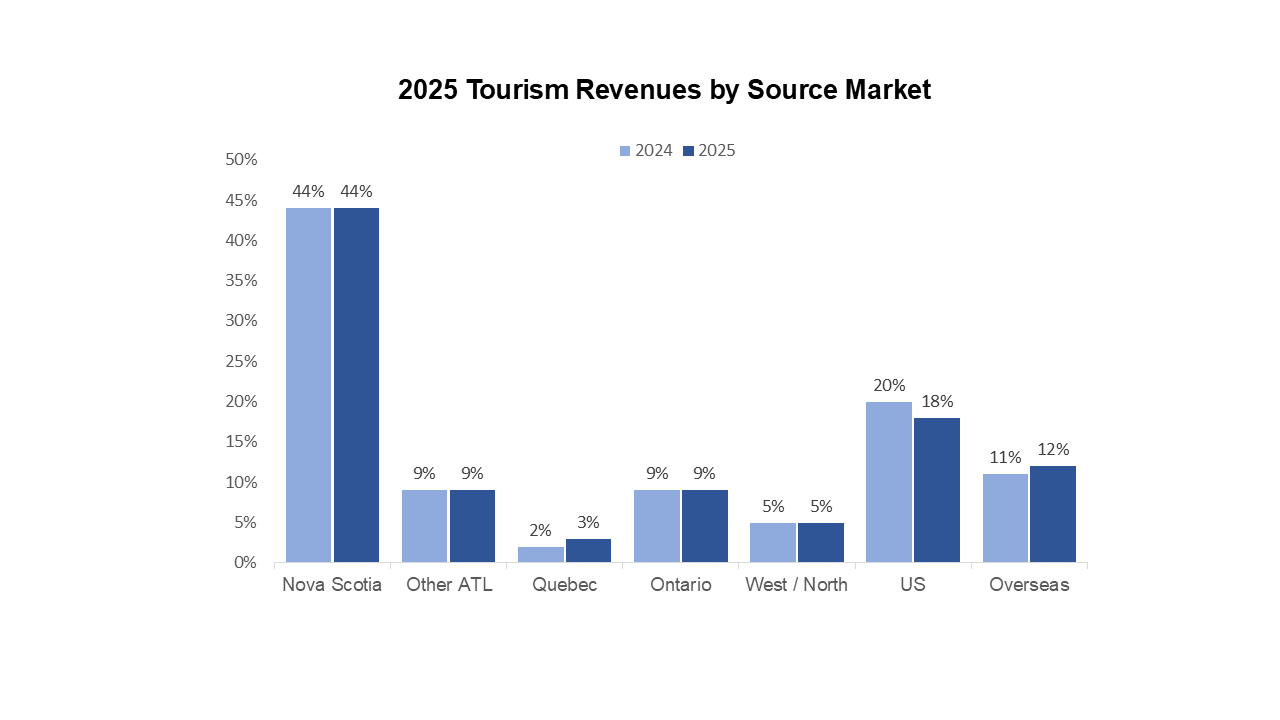Select the 50% value axis label
The width and height of the screenshot is (1280, 720).
point(241,159)
